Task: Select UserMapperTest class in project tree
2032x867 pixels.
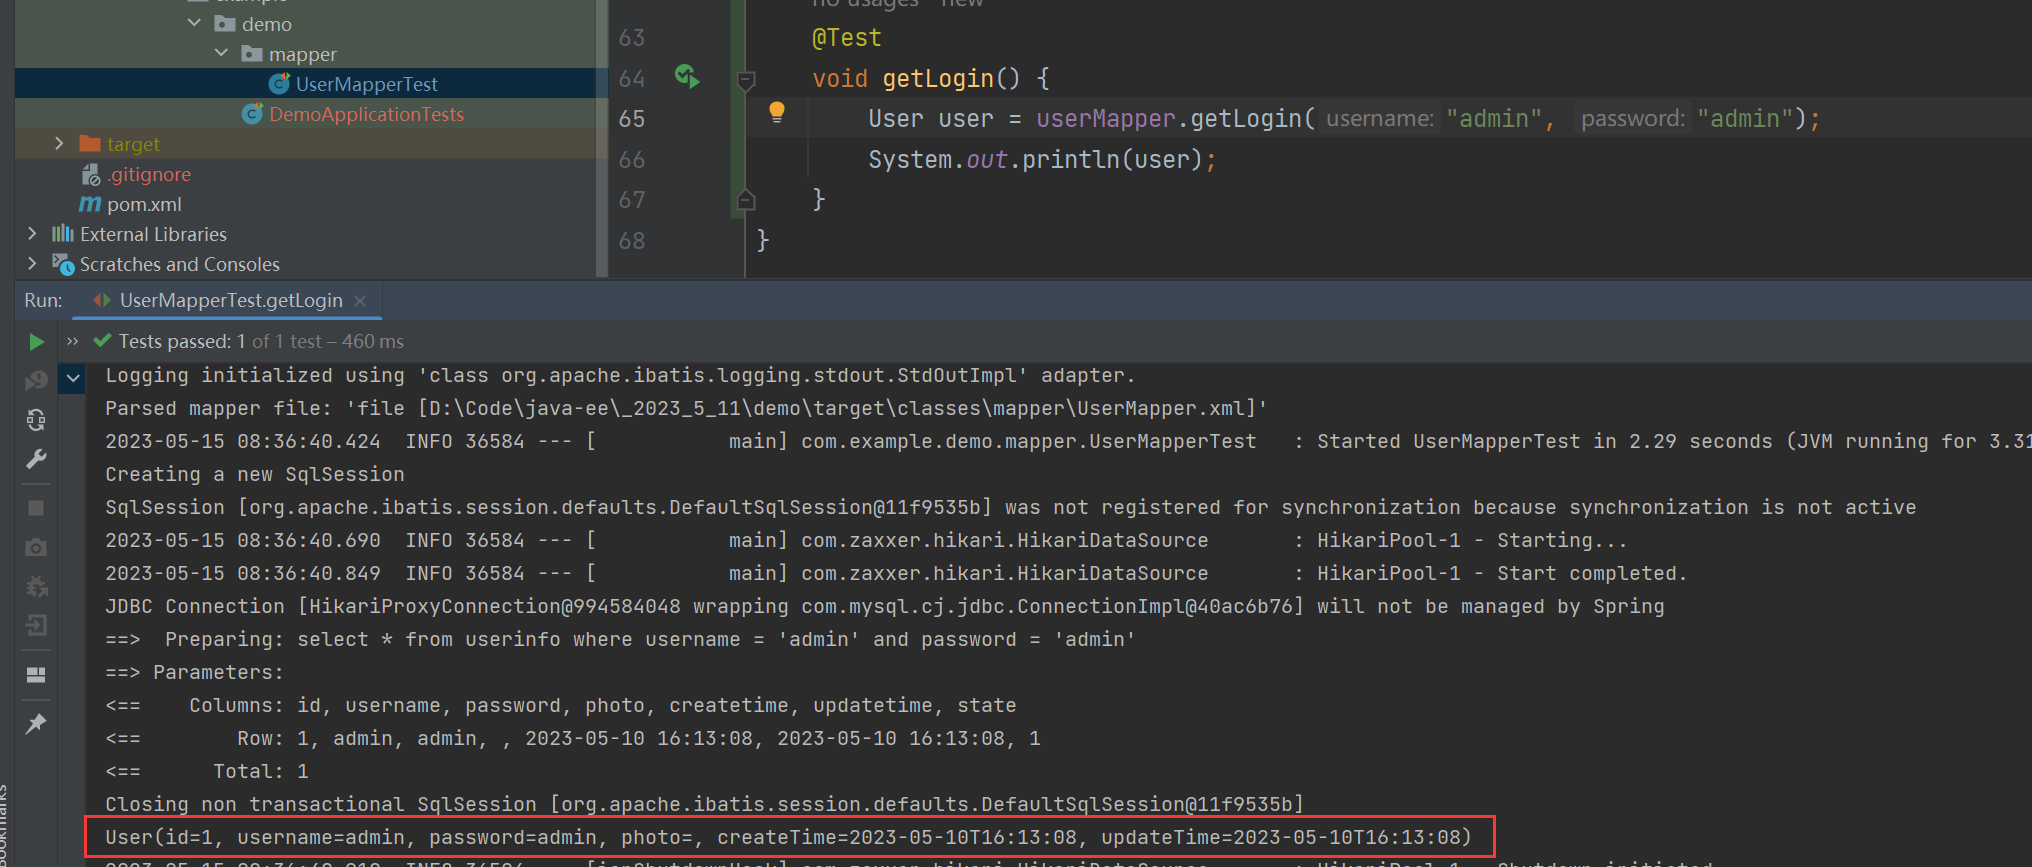Action: click(366, 84)
